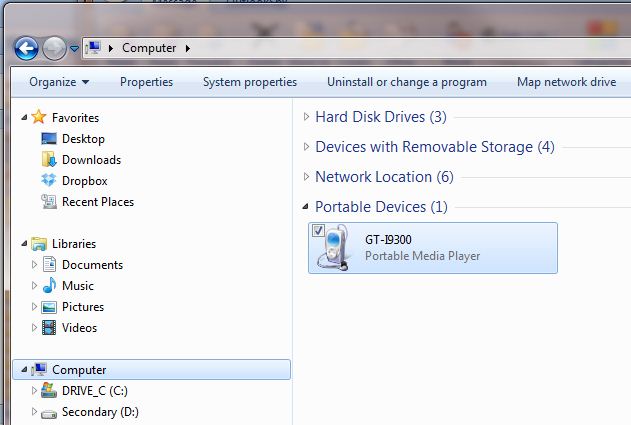
Task: Collapse the Libraries tree group
Action: (x=24, y=243)
